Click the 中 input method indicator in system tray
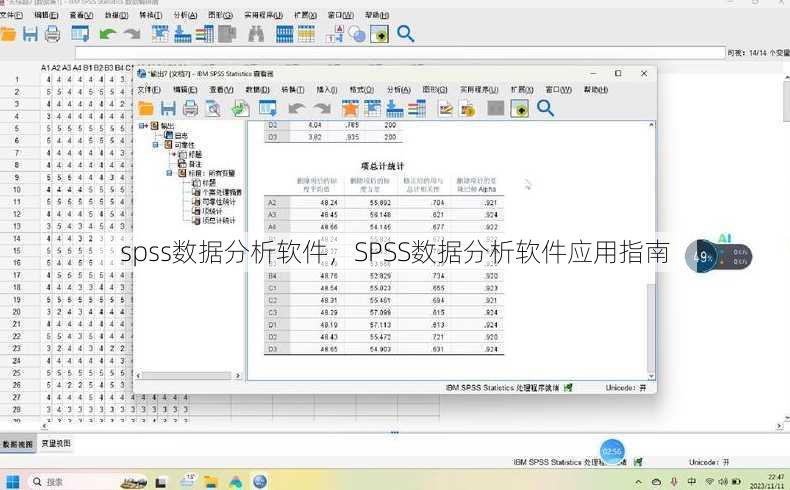This screenshot has width=790, height=490. (x=692, y=481)
